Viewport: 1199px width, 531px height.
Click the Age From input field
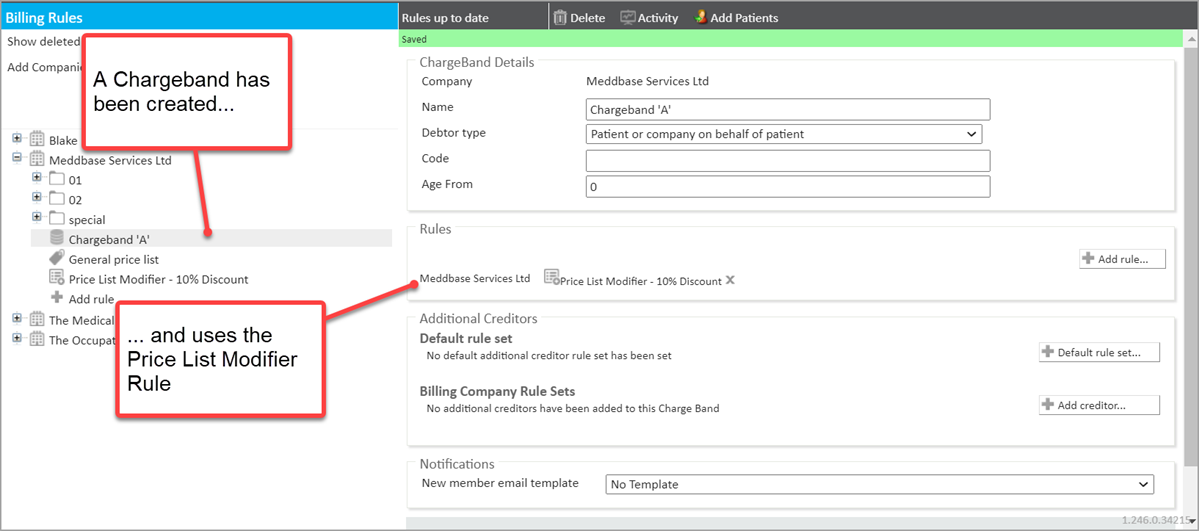coord(787,186)
